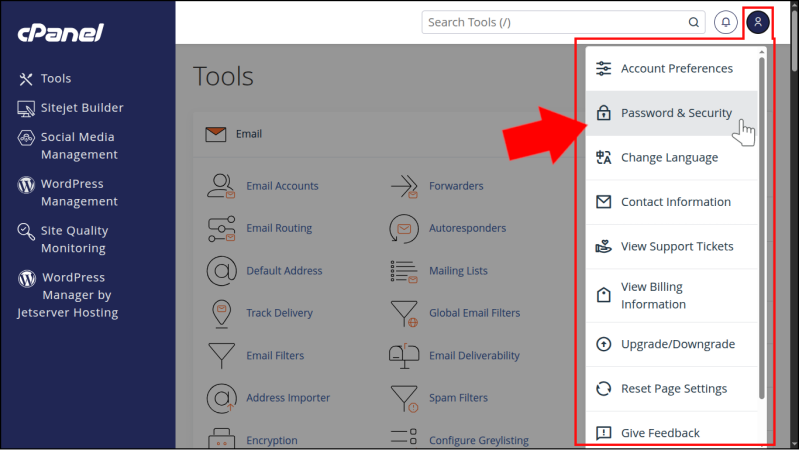Viewport: 799px width, 467px height.
Task: Click the Site Quality Monitoring magnifier icon
Action: point(25,231)
